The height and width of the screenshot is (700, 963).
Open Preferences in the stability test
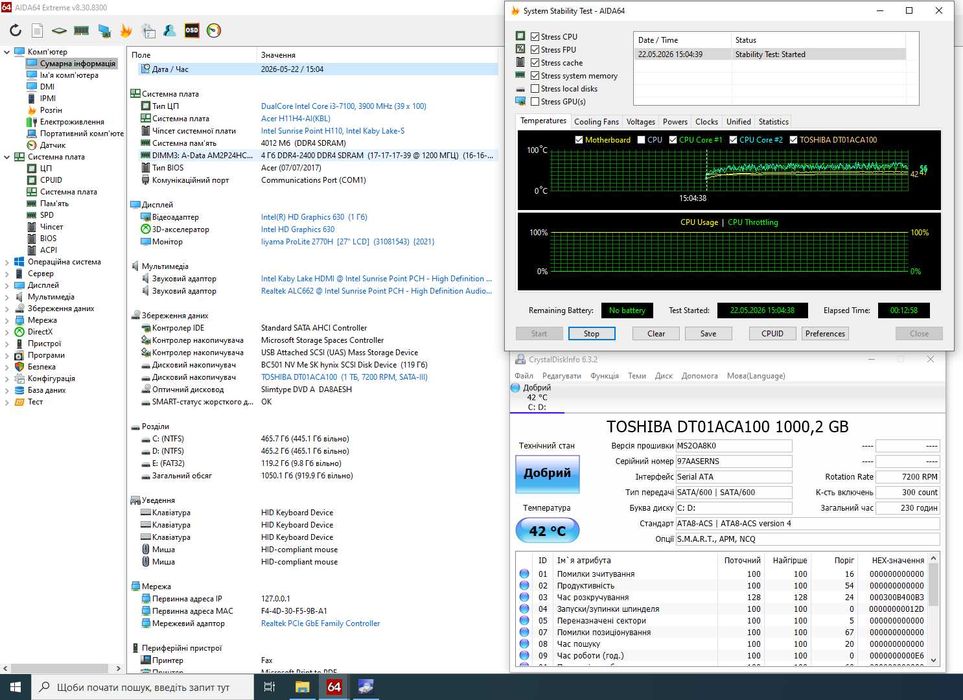click(825, 333)
